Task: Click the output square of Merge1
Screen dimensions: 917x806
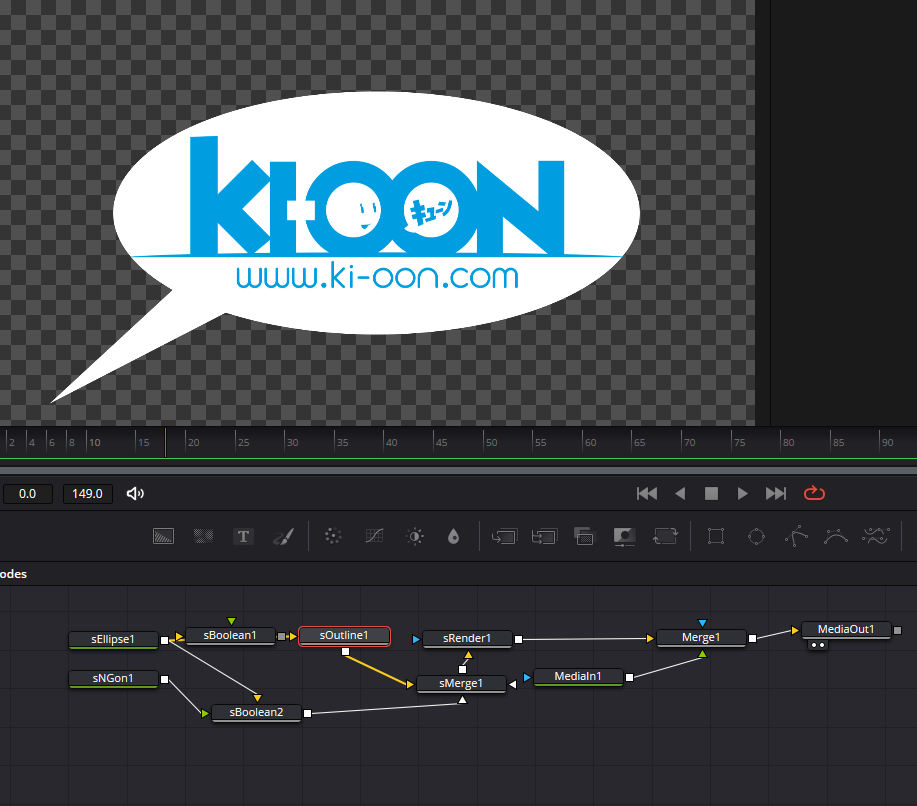Action: 753,639
